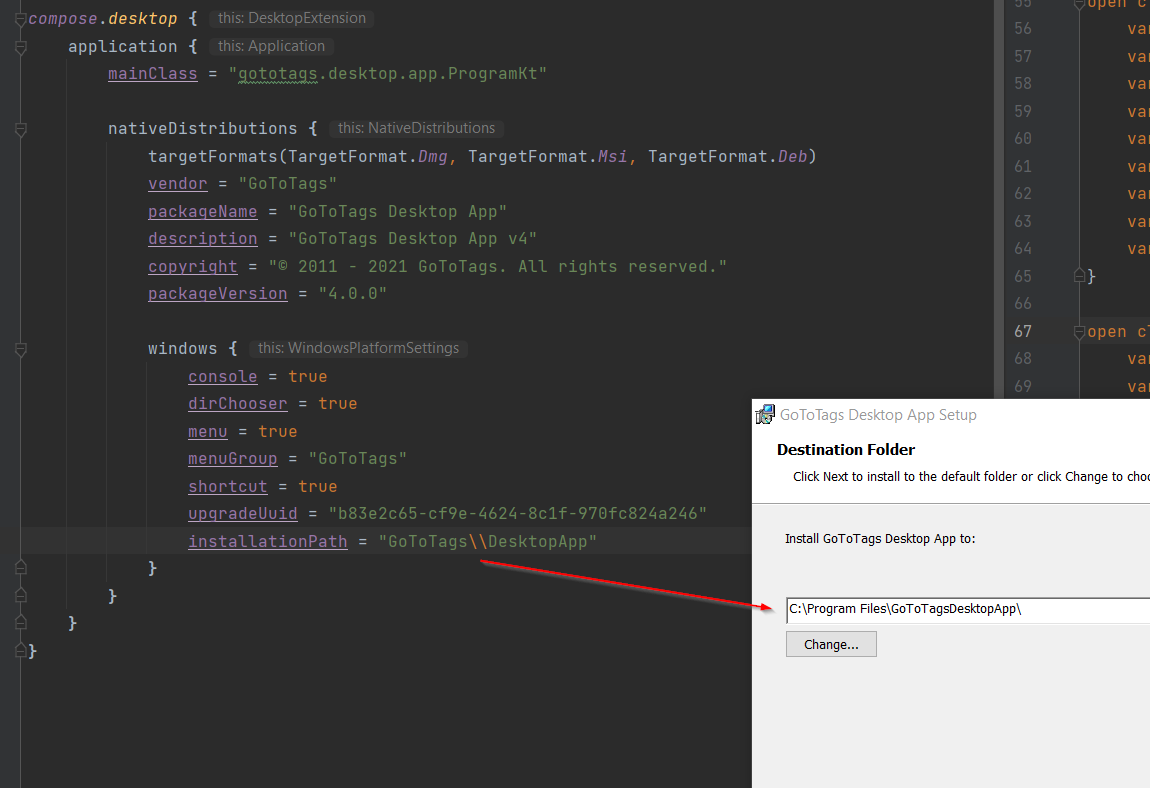The height and width of the screenshot is (788, 1150).
Task: Click the upgradeUuid property reference
Action: point(242,513)
